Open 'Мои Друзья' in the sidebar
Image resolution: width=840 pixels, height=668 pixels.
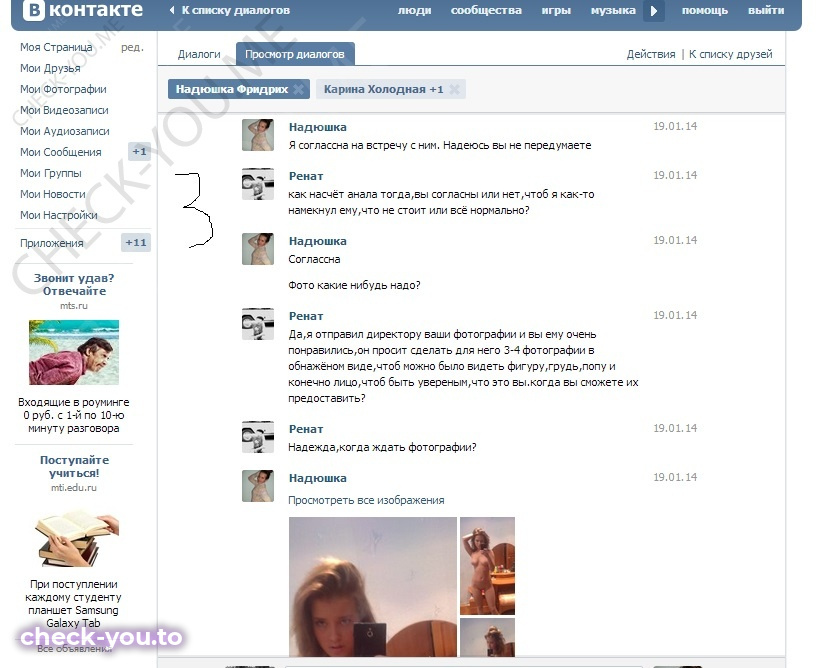pos(50,68)
